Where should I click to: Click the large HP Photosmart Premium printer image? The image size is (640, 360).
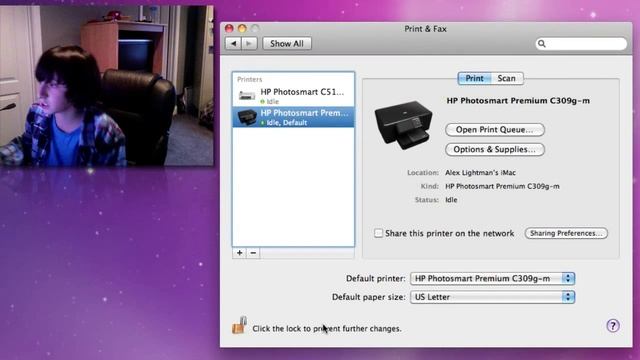click(403, 125)
